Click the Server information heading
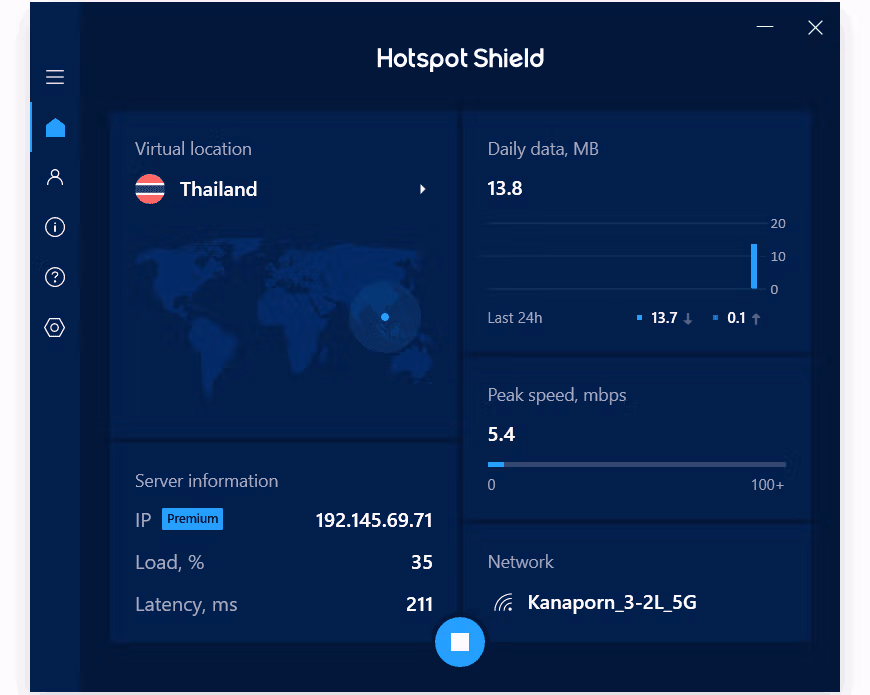The width and height of the screenshot is (870, 695). tap(206, 481)
